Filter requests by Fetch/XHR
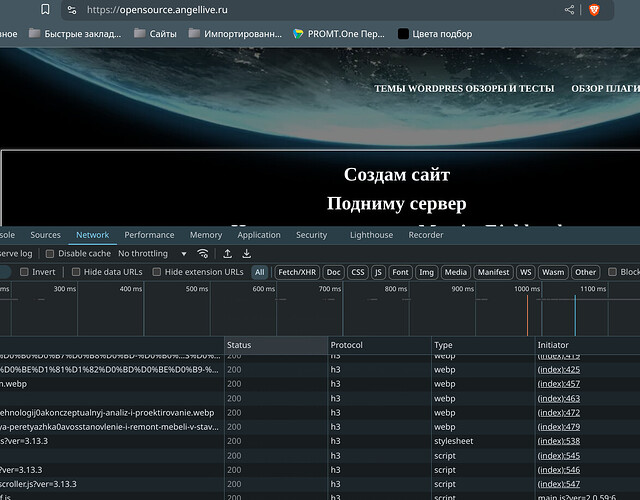The height and width of the screenshot is (500, 640). 296,272
